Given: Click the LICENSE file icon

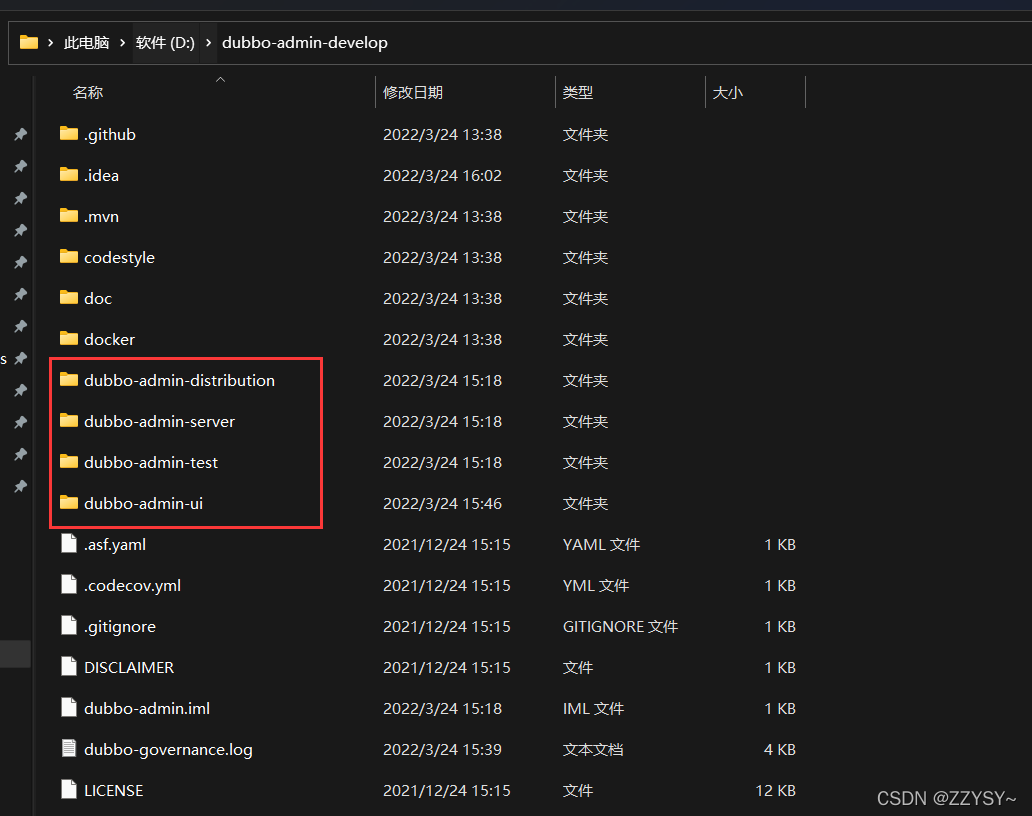Looking at the screenshot, I should [68, 789].
